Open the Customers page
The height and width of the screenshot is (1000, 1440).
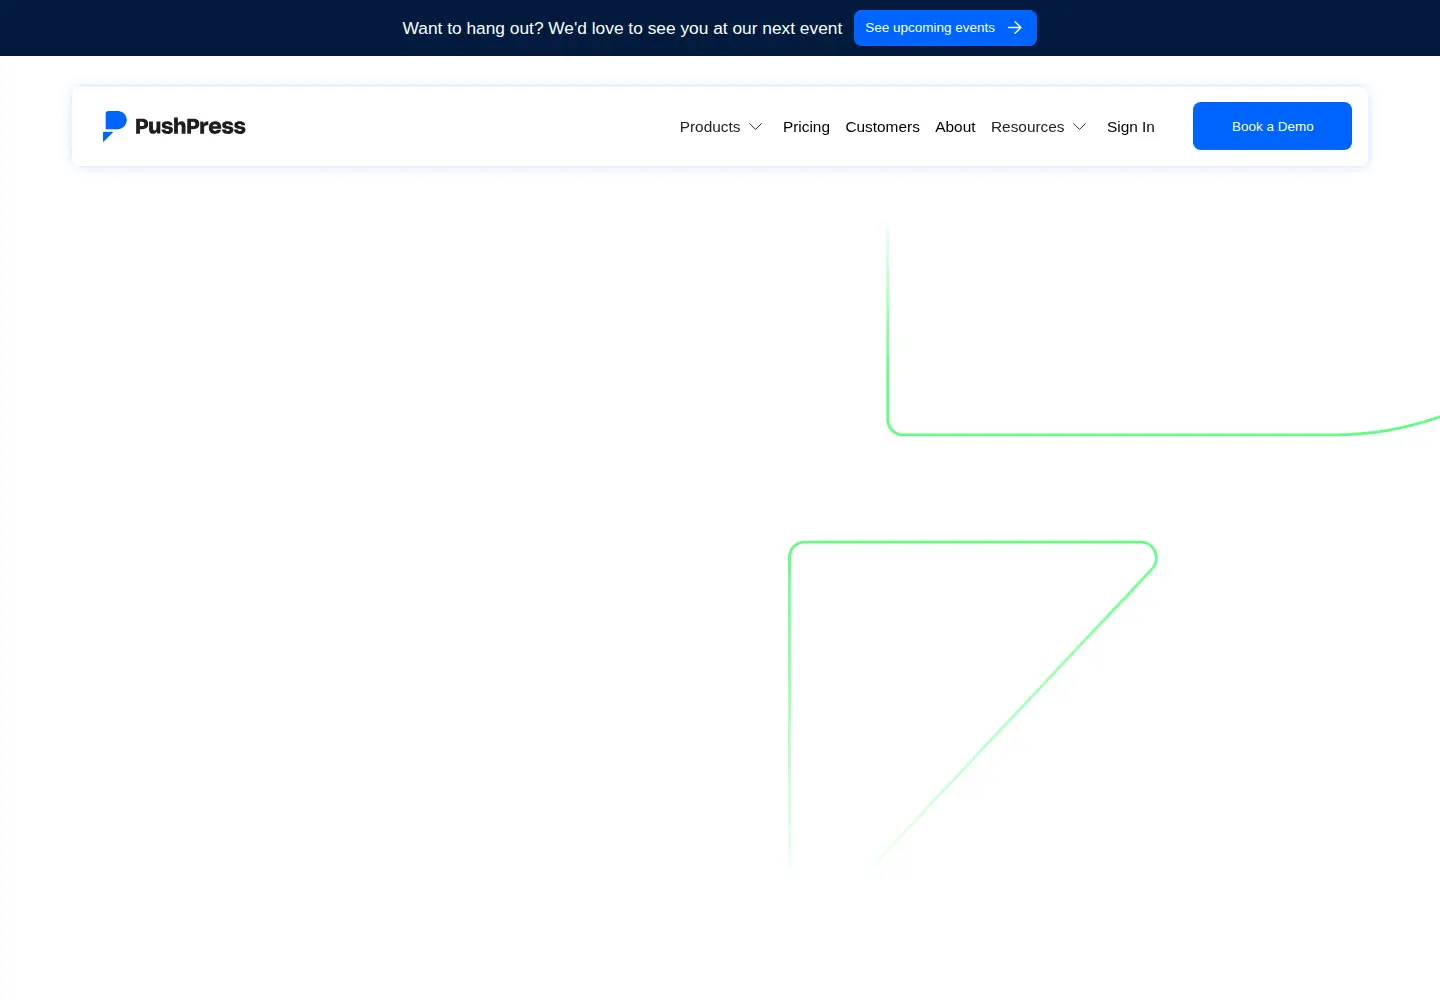pos(882,127)
